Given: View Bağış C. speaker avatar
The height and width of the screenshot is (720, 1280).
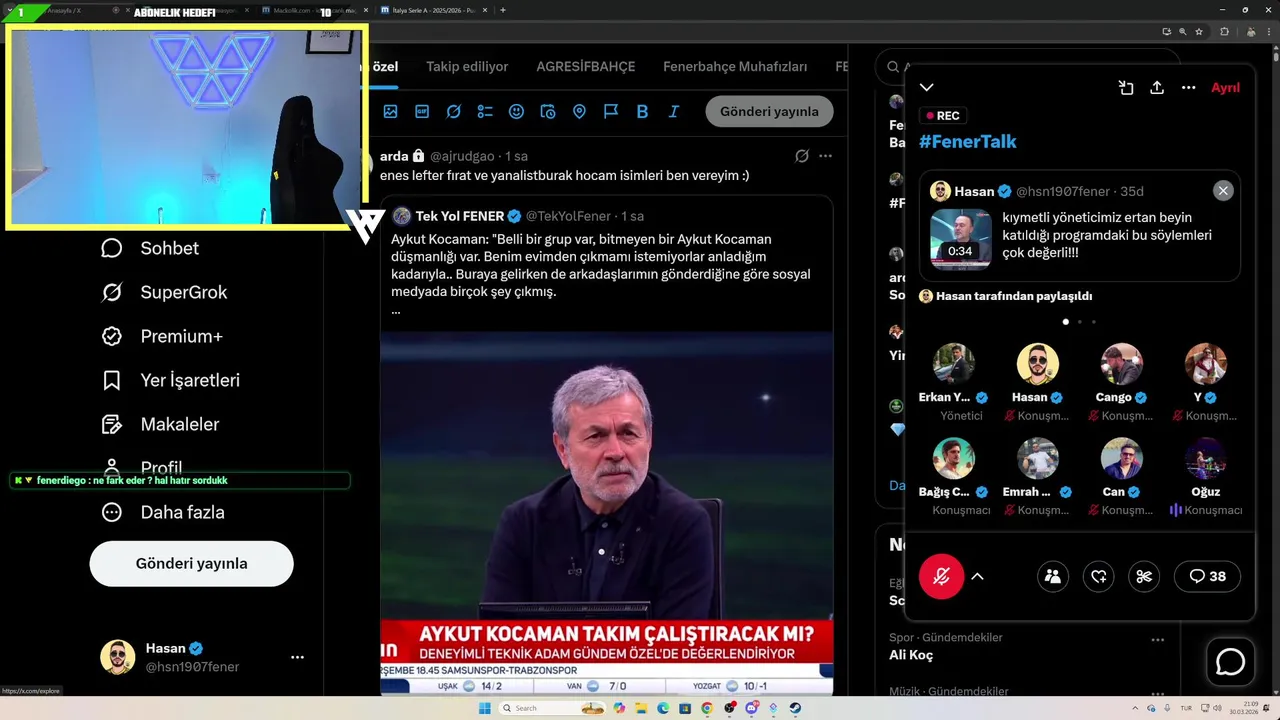Looking at the screenshot, I should pos(953,458).
